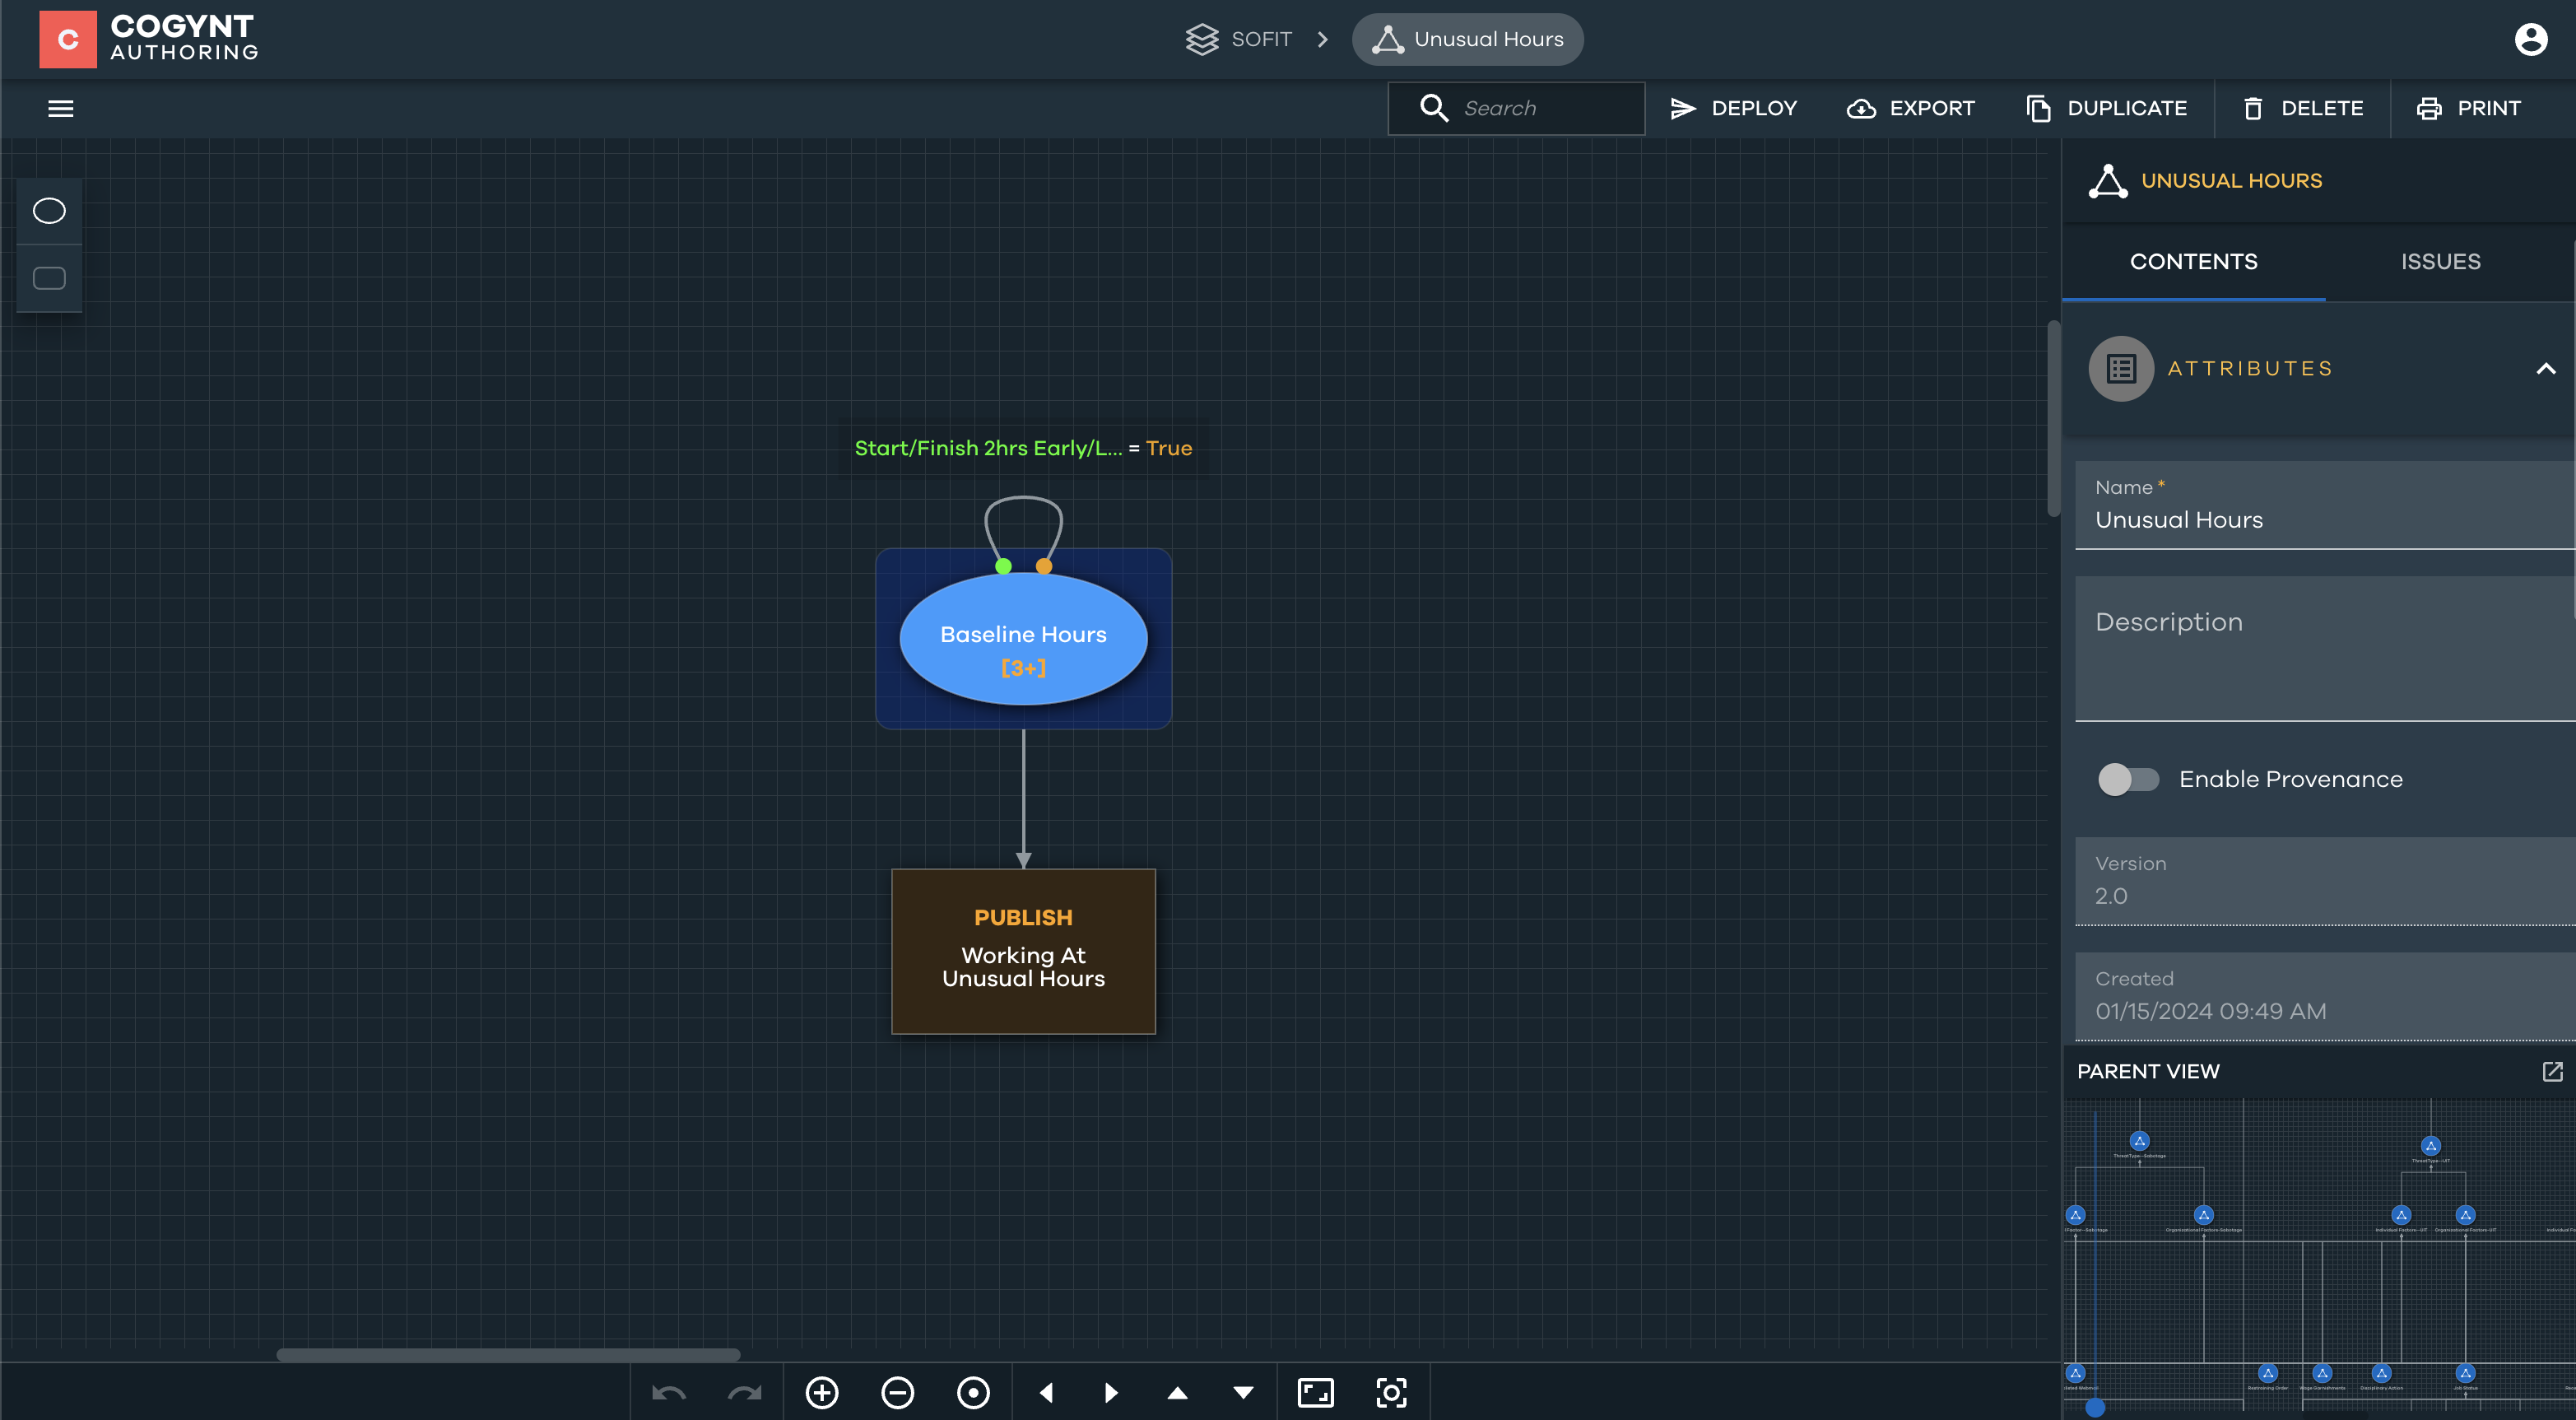Click the fit-to-screen icon

1315,1393
